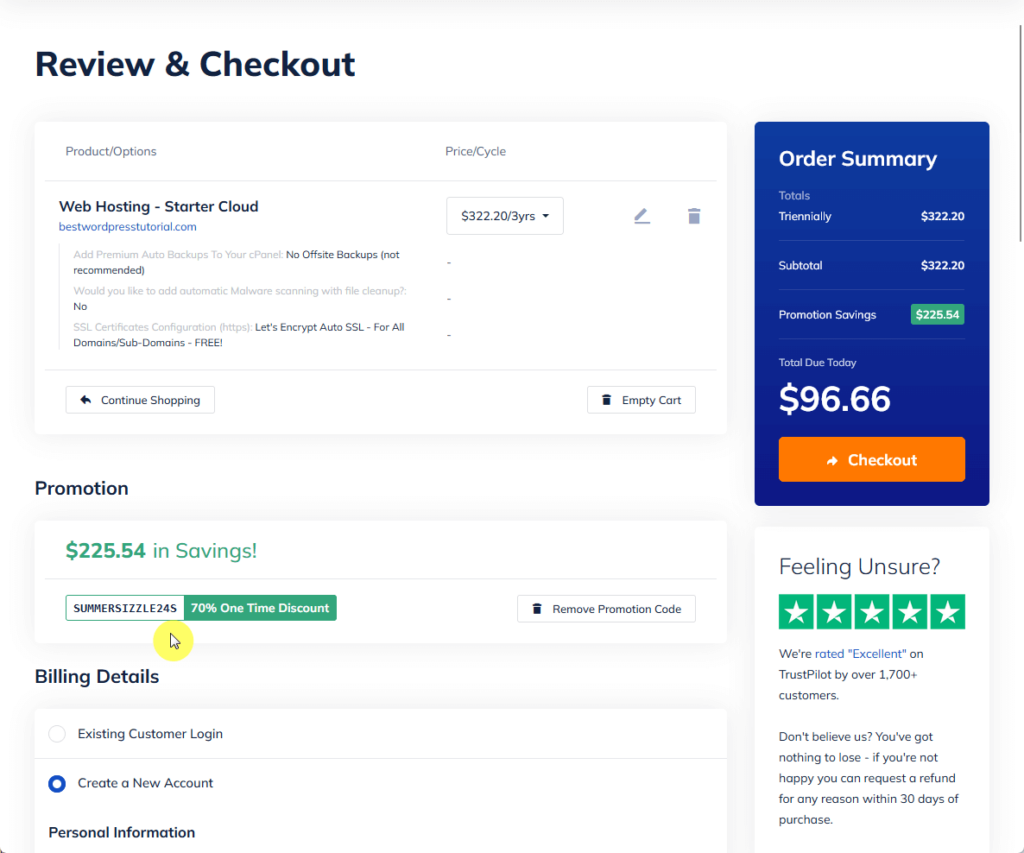Click Remove Promotion Code button
1024x853 pixels.
pyautogui.click(x=606, y=609)
